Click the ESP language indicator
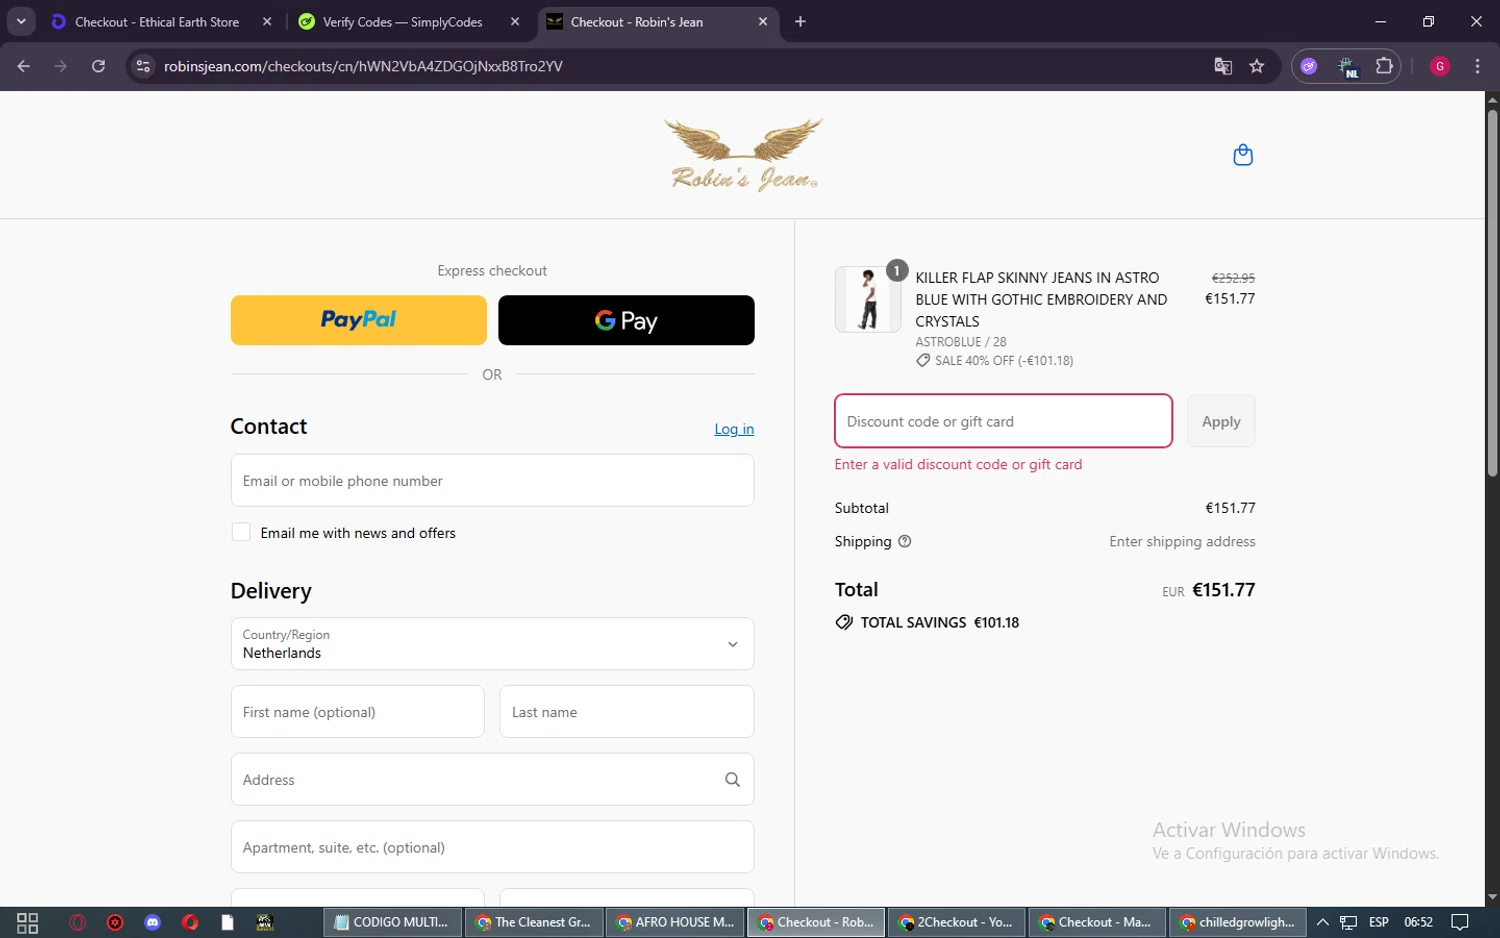This screenshot has width=1500, height=938. (1379, 922)
